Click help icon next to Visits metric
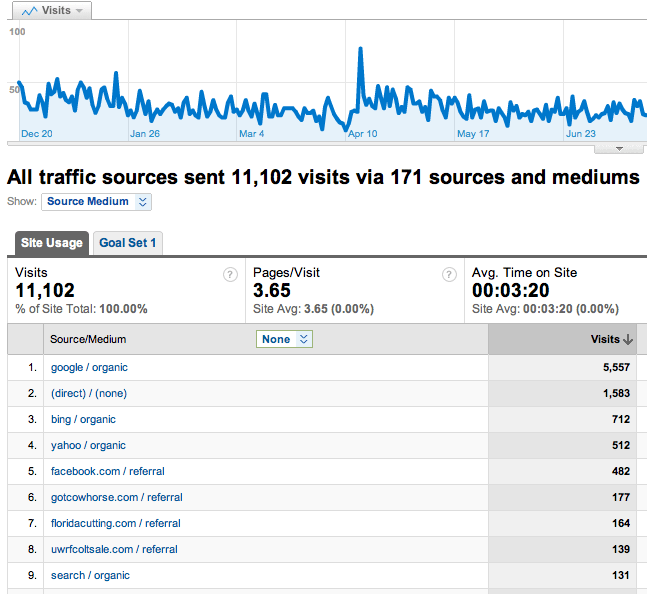This screenshot has width=647, height=594. 231,275
